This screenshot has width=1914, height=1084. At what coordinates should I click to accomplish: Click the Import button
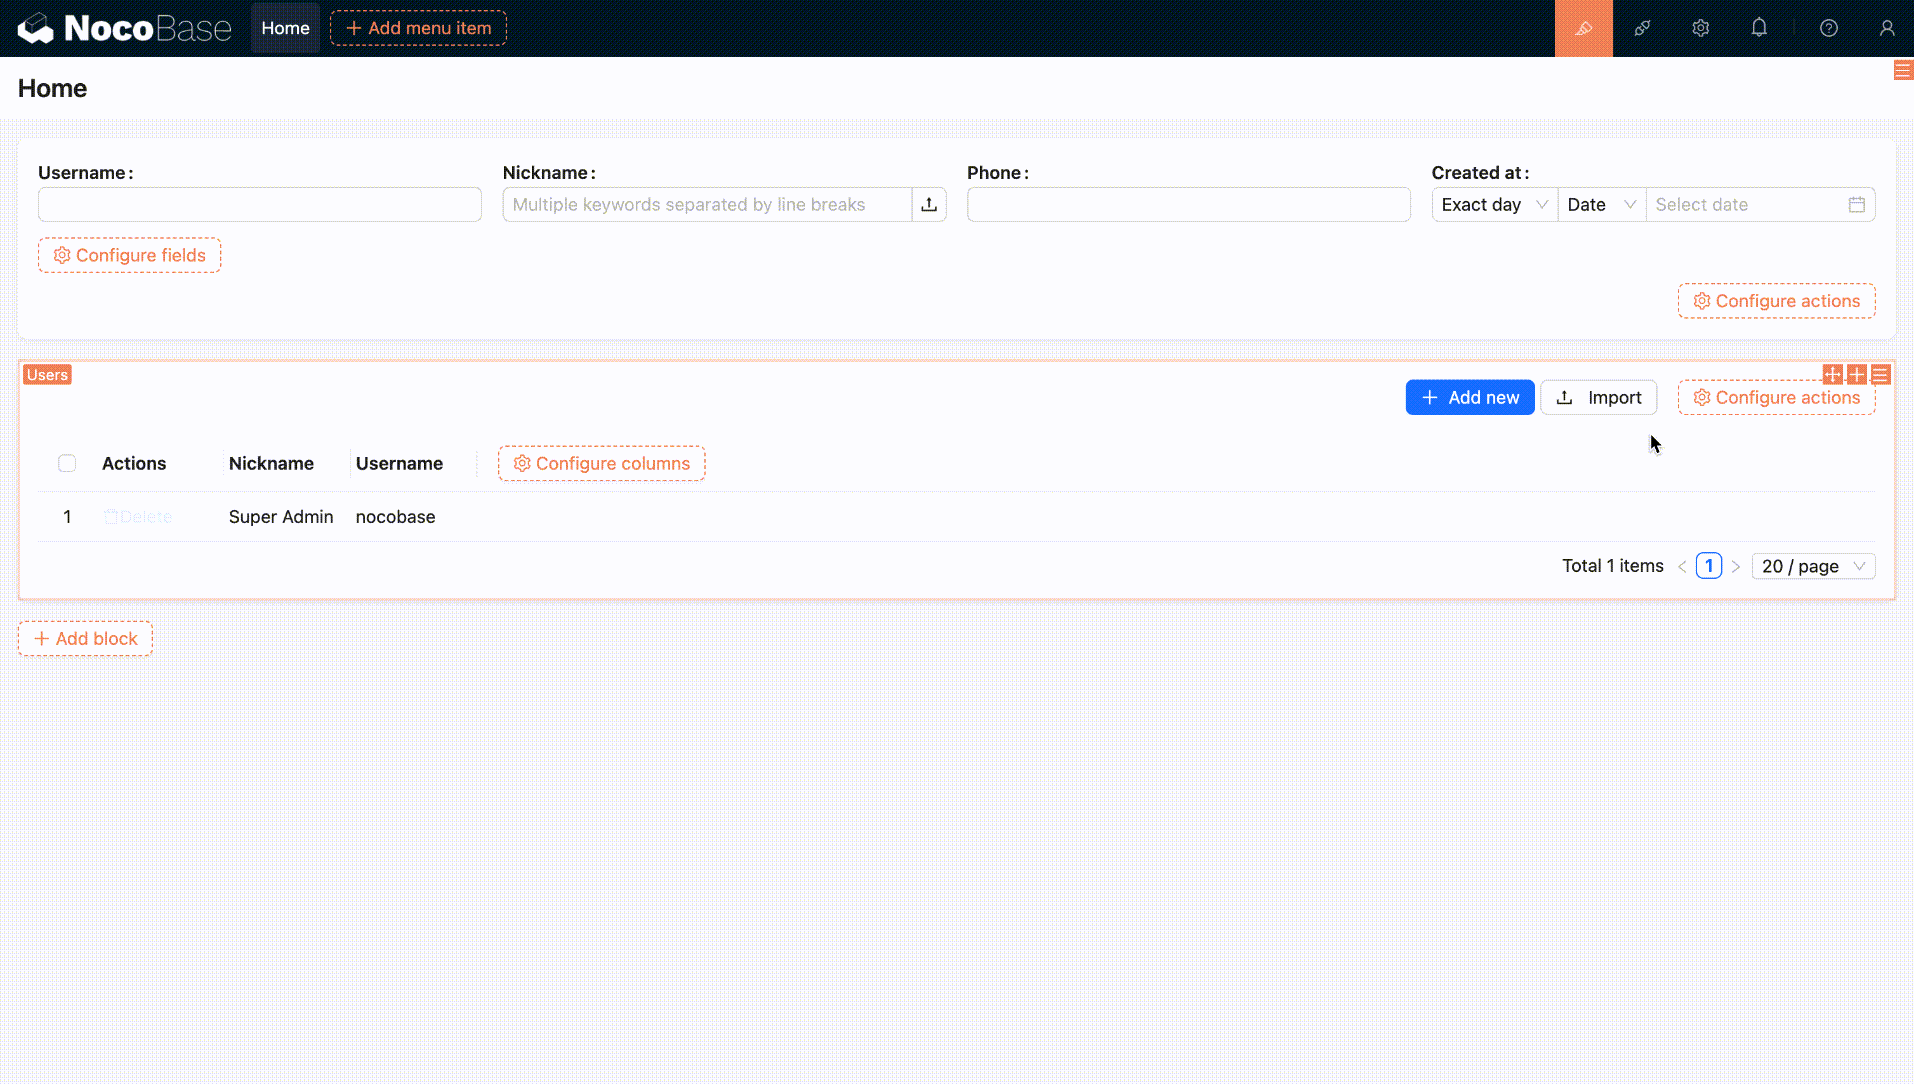pyautogui.click(x=1598, y=397)
